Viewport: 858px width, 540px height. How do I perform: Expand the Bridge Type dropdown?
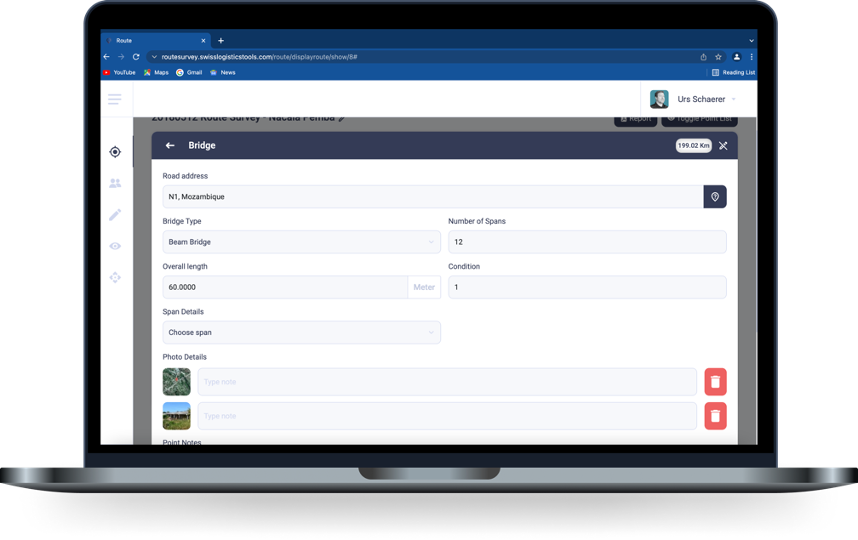(x=301, y=242)
